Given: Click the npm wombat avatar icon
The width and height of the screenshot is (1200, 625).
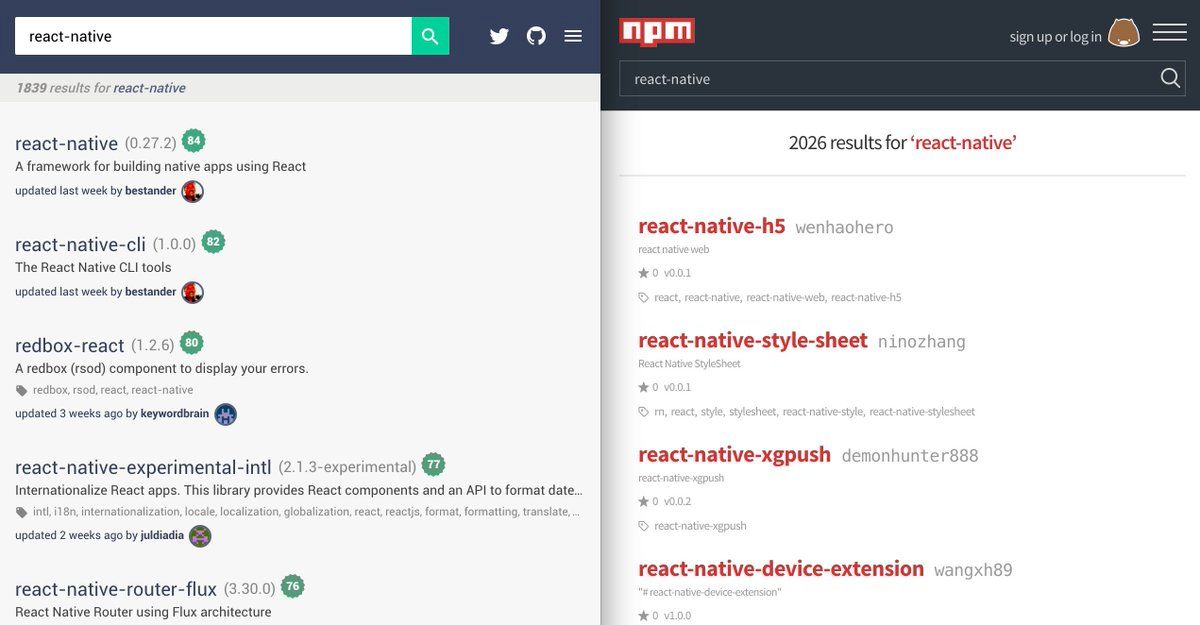Looking at the screenshot, I should (x=1124, y=34).
